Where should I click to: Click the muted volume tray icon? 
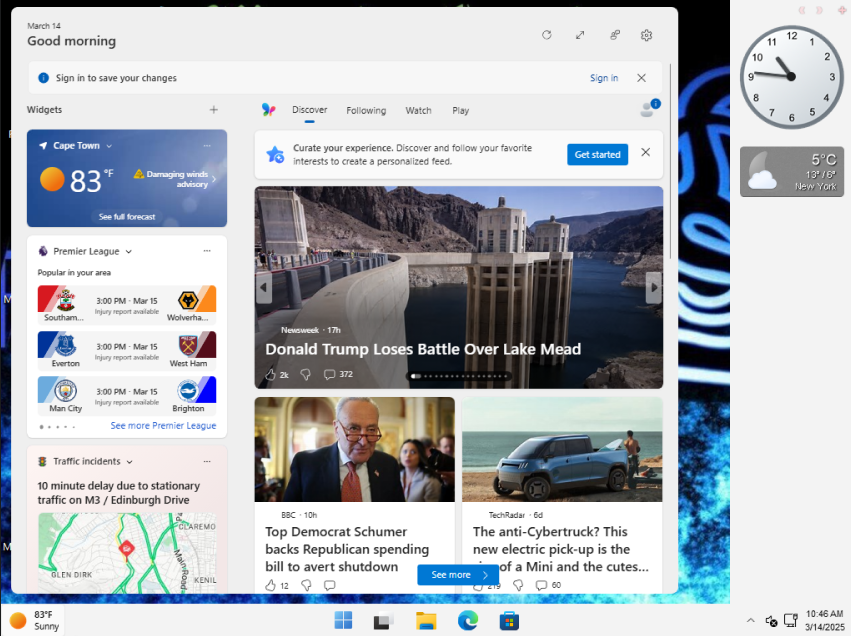771,620
